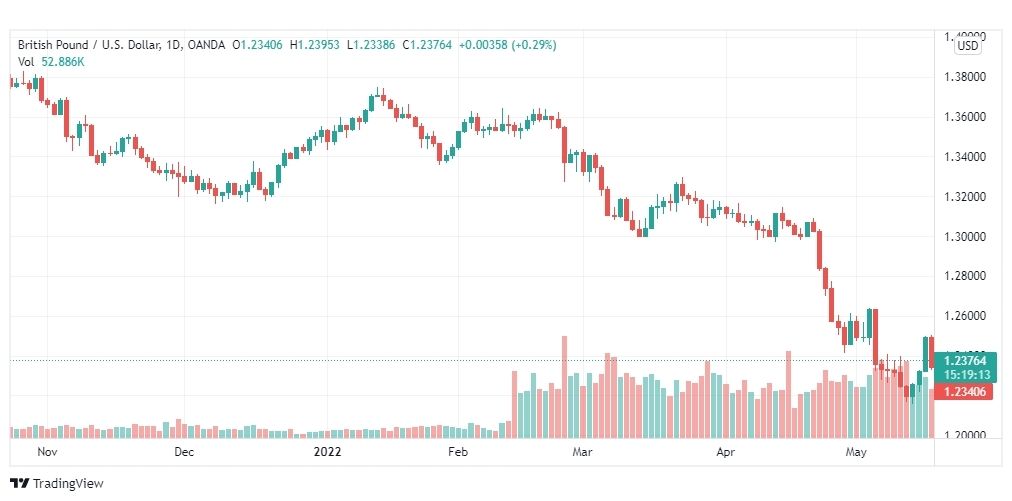This screenshot has width=1012, height=501.
Task: Select the Dec label on time axis
Action: [x=184, y=452]
